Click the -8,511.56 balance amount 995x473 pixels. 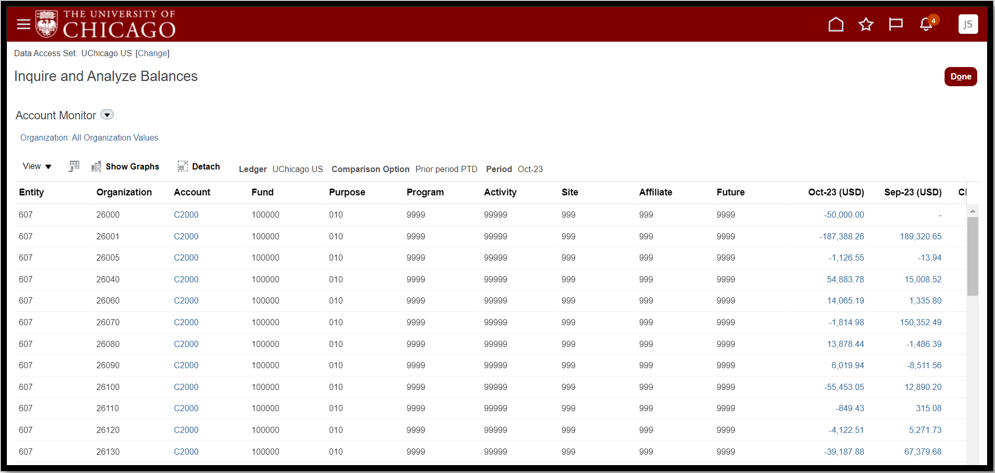tap(925, 365)
